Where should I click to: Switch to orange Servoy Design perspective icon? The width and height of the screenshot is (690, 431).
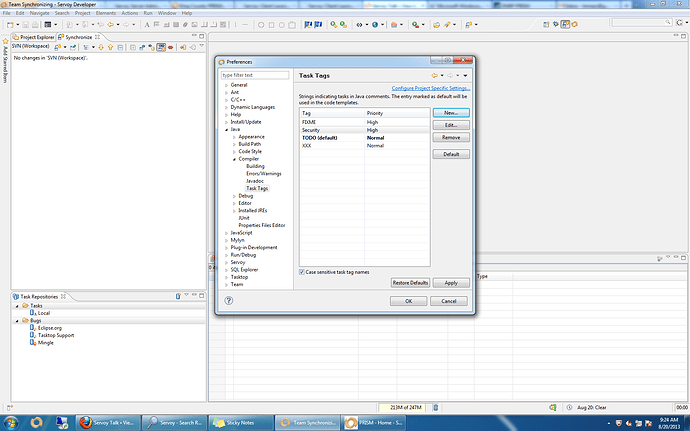[574, 24]
